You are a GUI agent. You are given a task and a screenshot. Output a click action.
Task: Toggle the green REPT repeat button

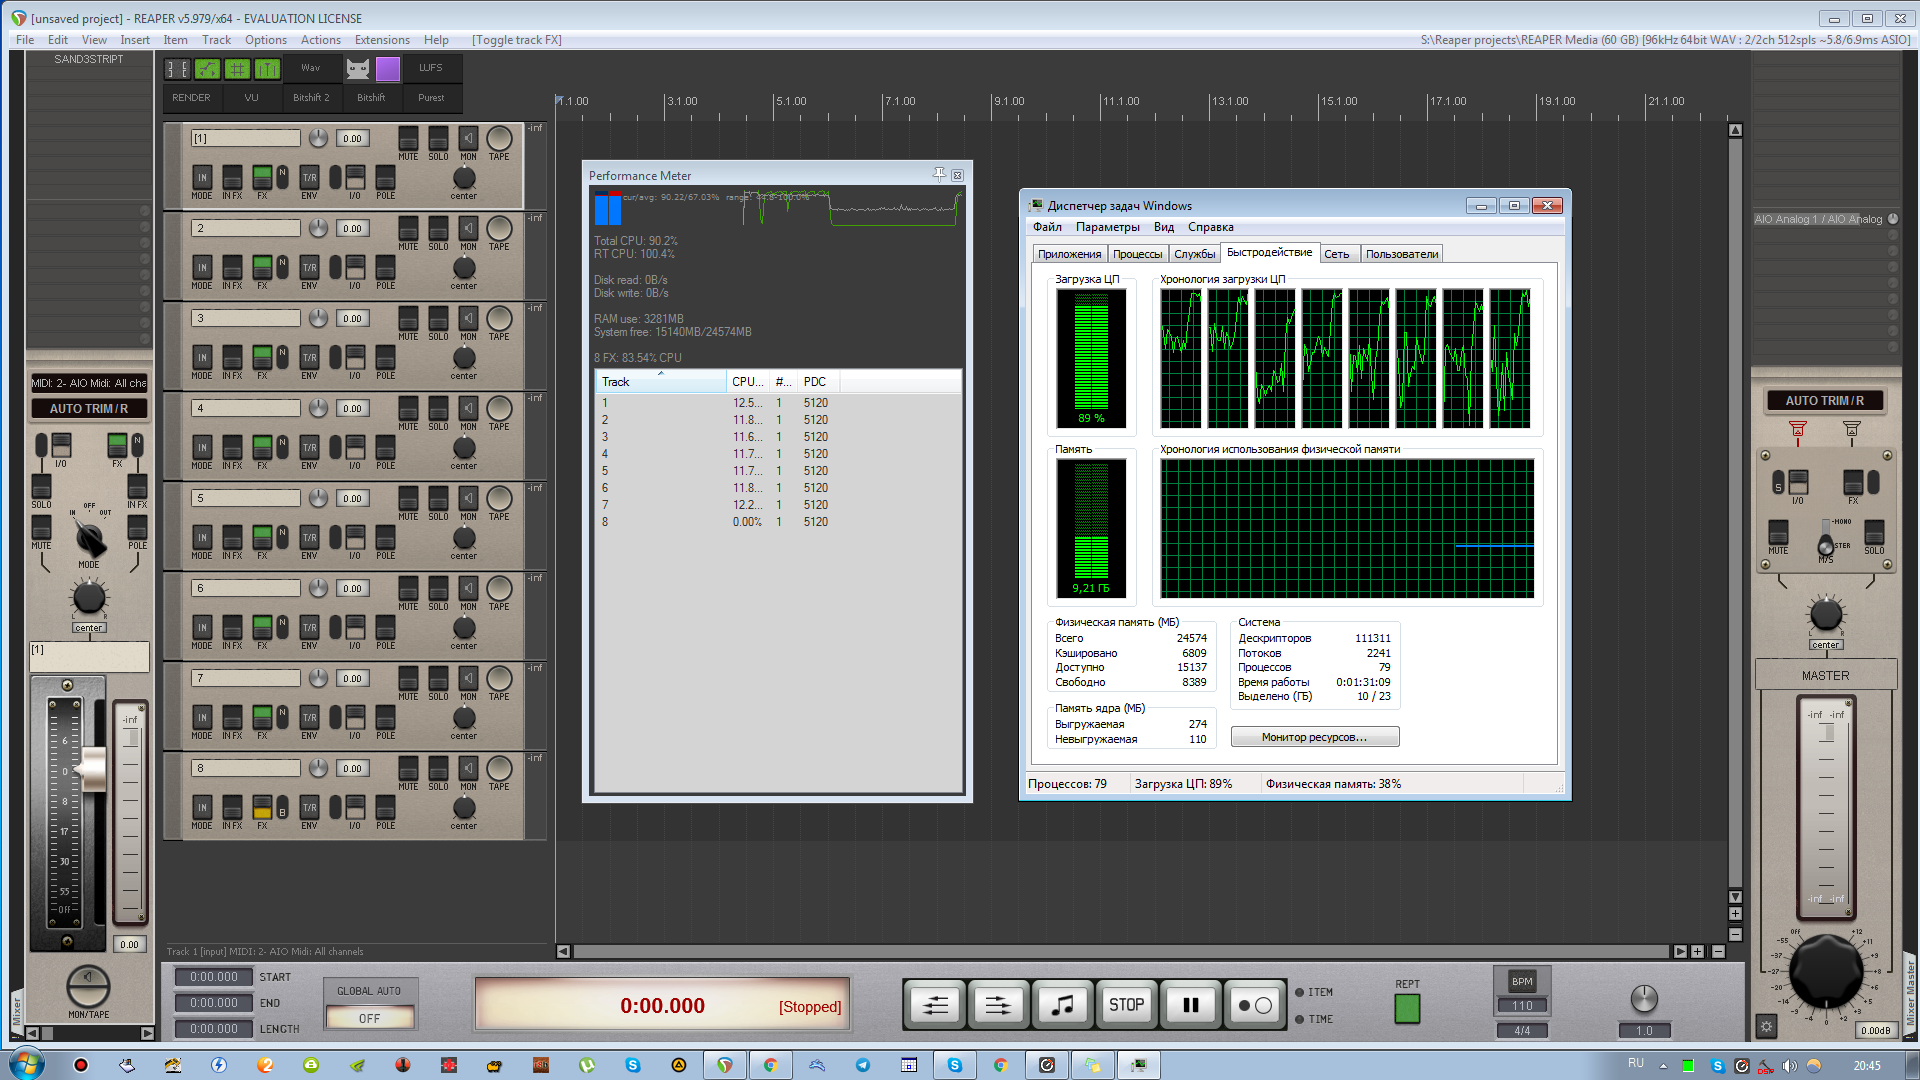pyautogui.click(x=1407, y=1008)
